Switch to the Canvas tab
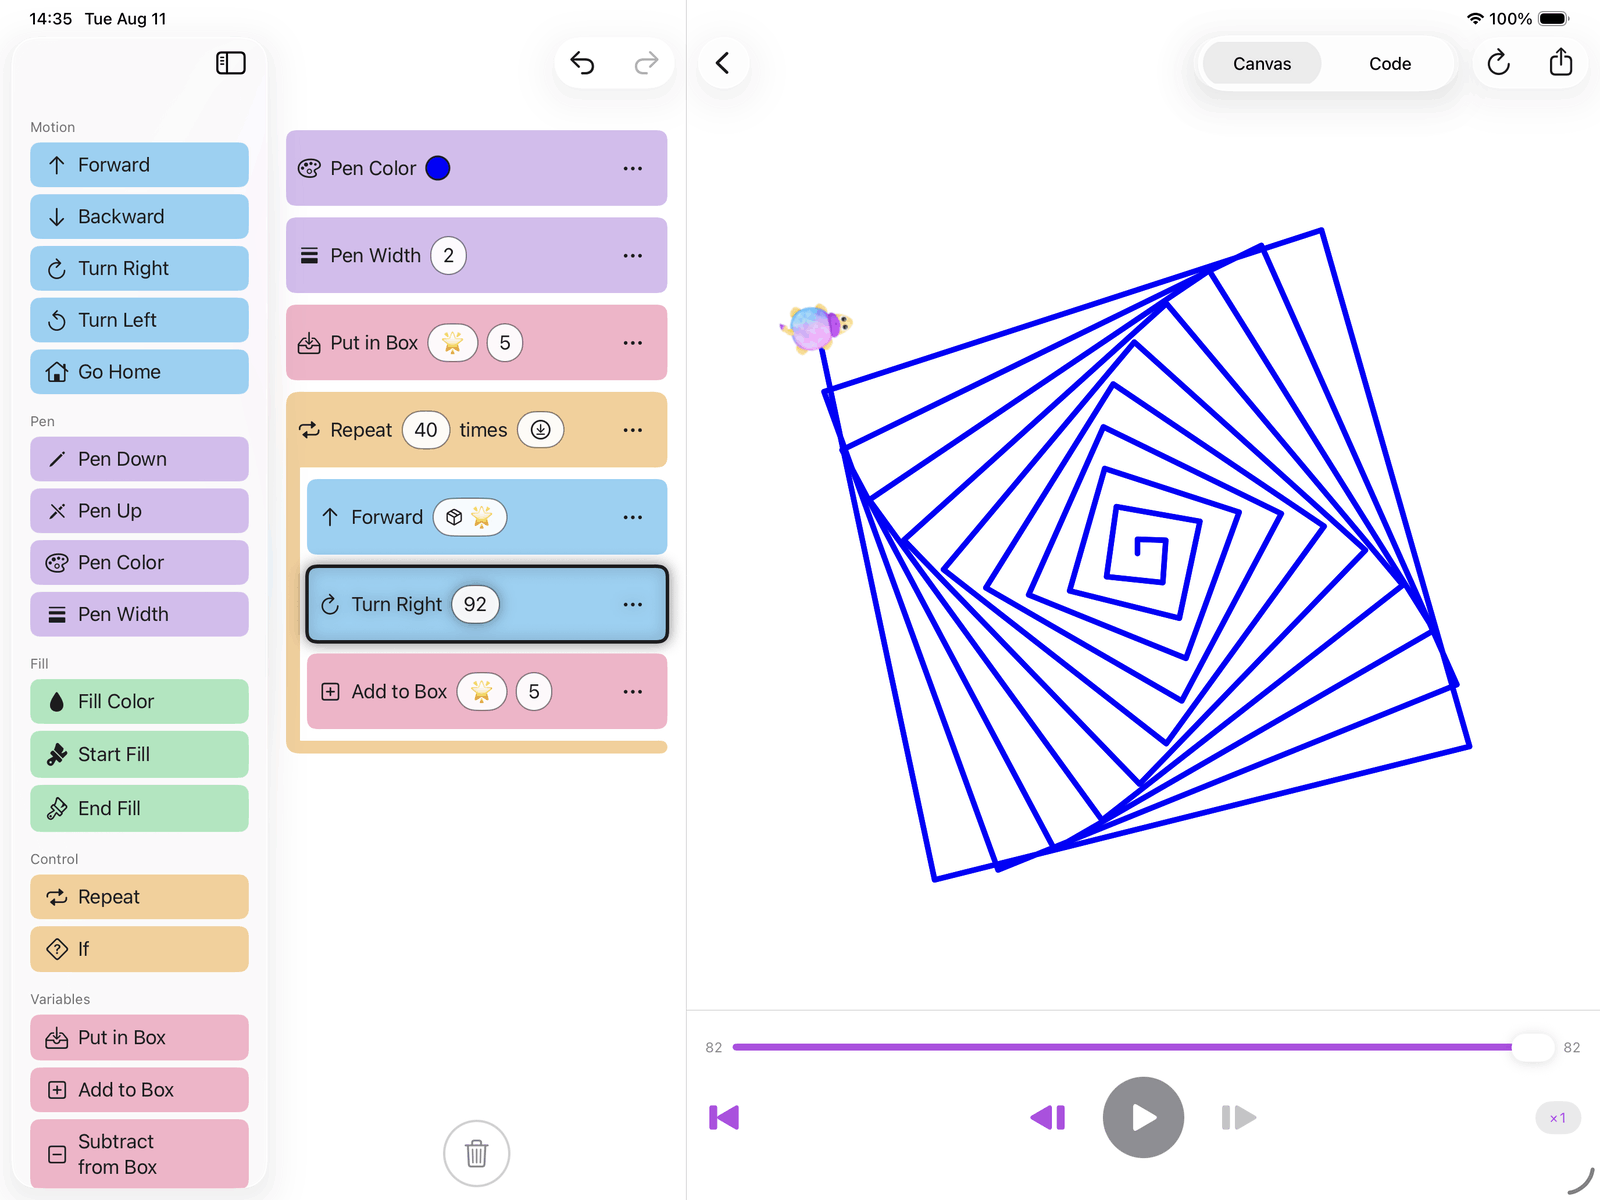The image size is (1600, 1200). [1262, 63]
